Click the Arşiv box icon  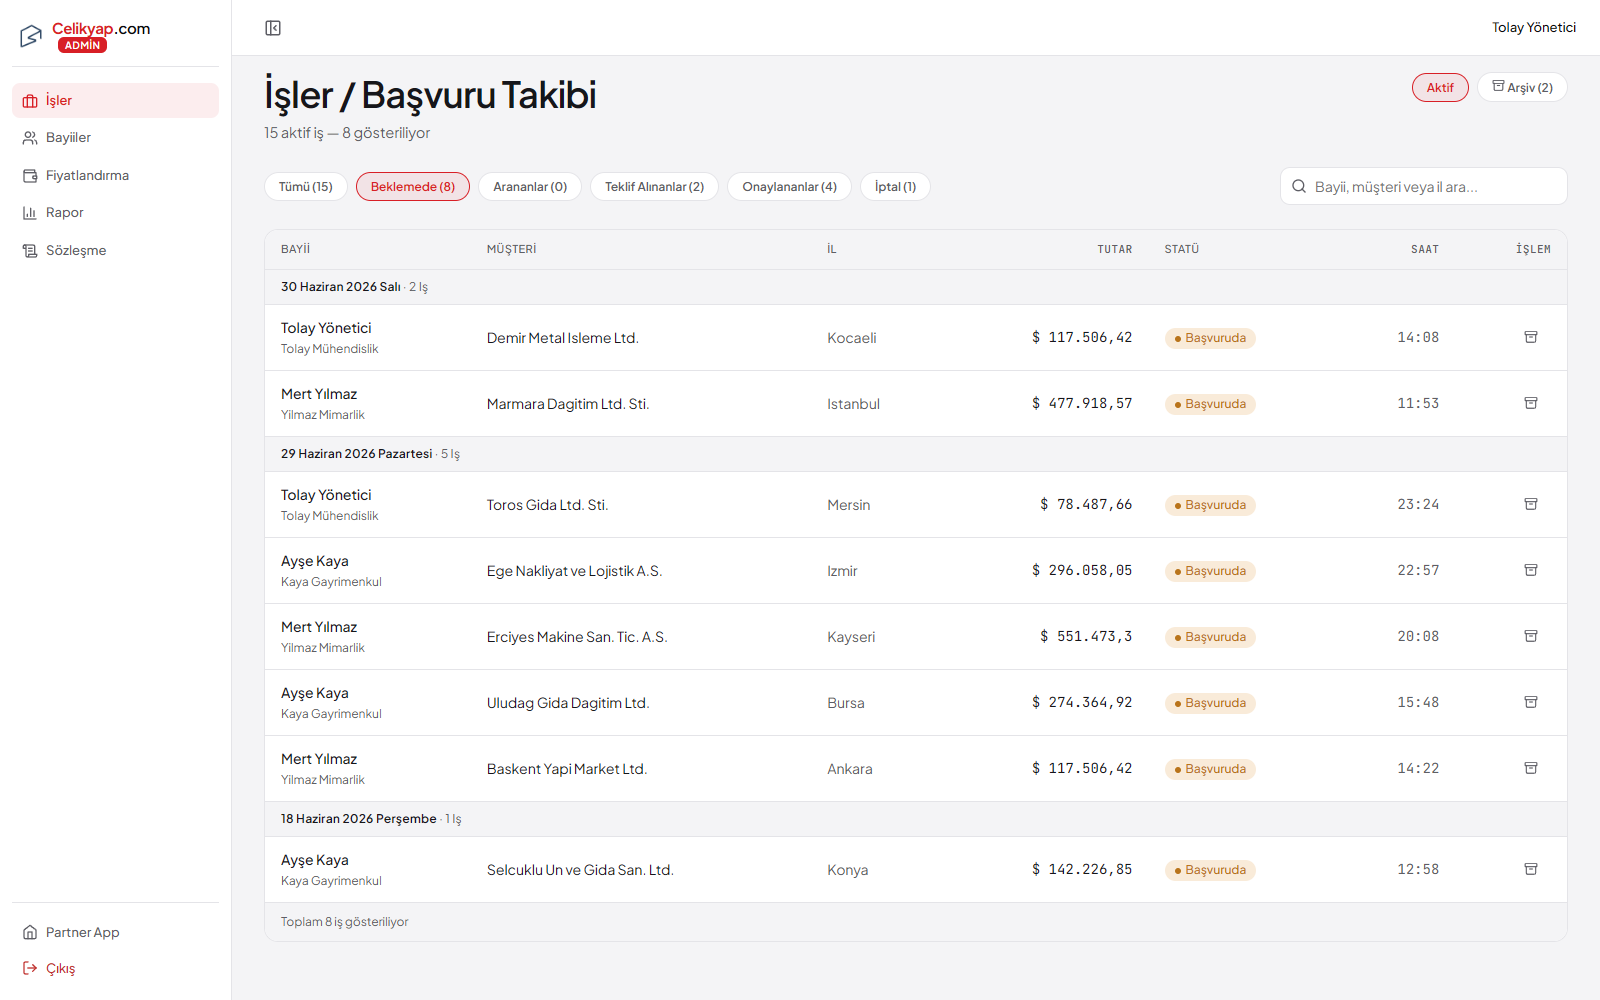pyautogui.click(x=1498, y=86)
